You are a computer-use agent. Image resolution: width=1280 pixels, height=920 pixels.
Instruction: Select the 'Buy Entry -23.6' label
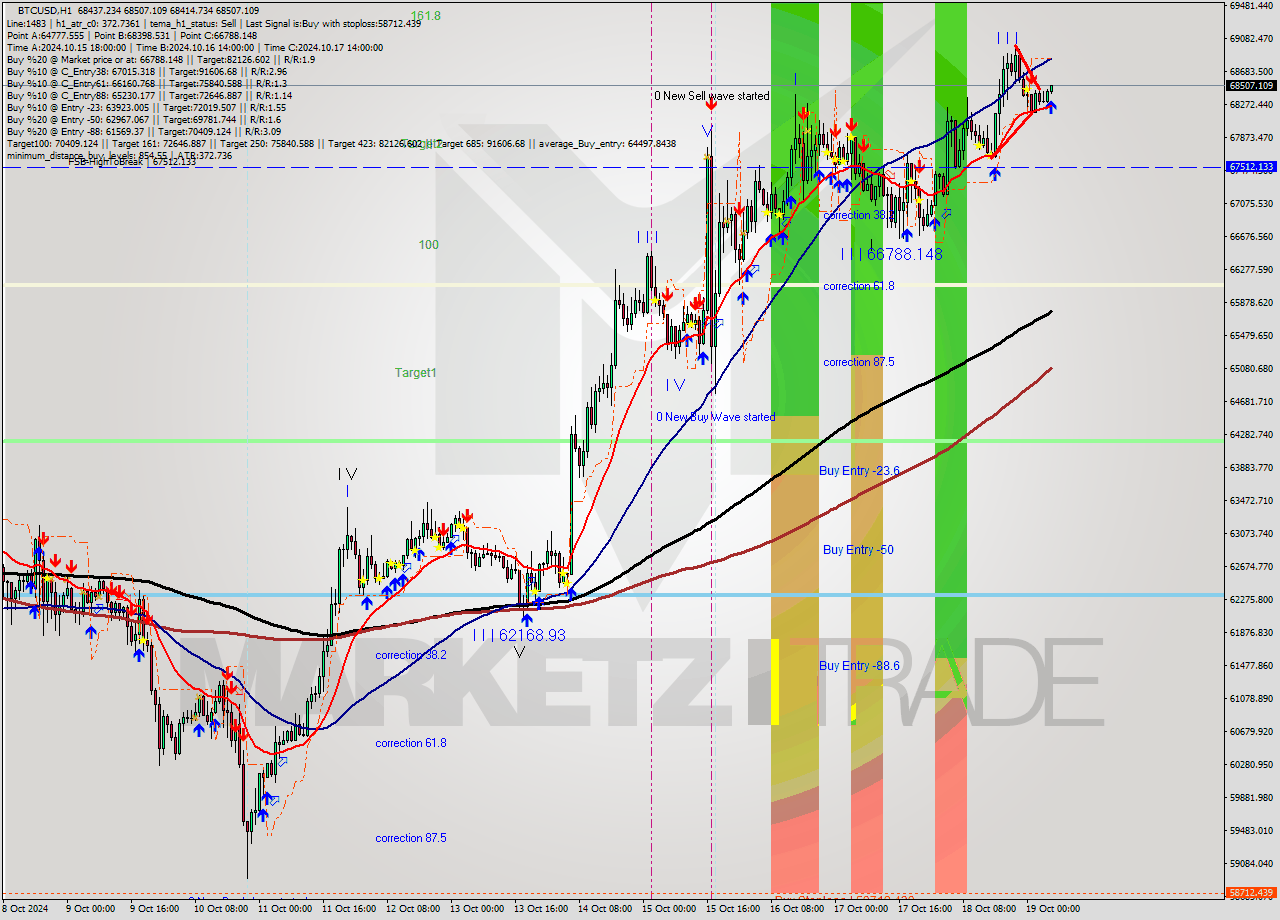coord(859,470)
